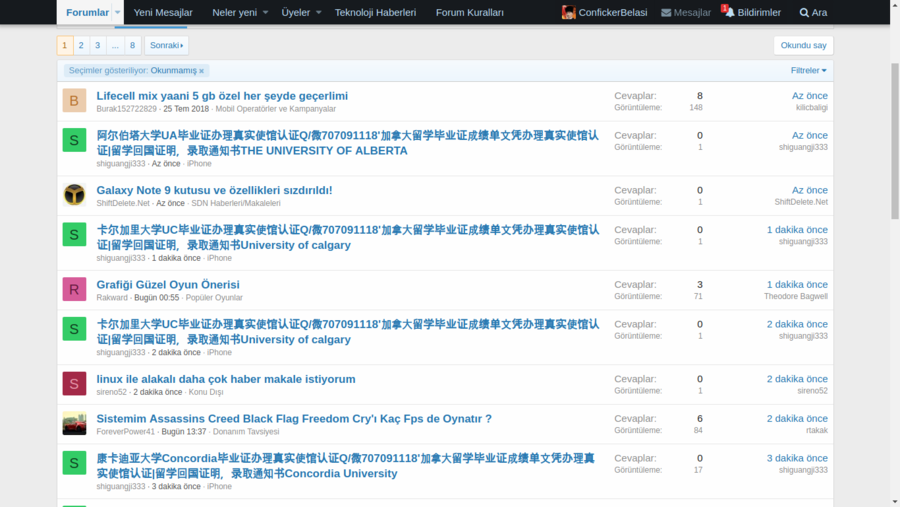Viewport: 900px width, 507px height.
Task: Open the thread Sistemim Assassins Creed Black Flag
Action: click(294, 419)
